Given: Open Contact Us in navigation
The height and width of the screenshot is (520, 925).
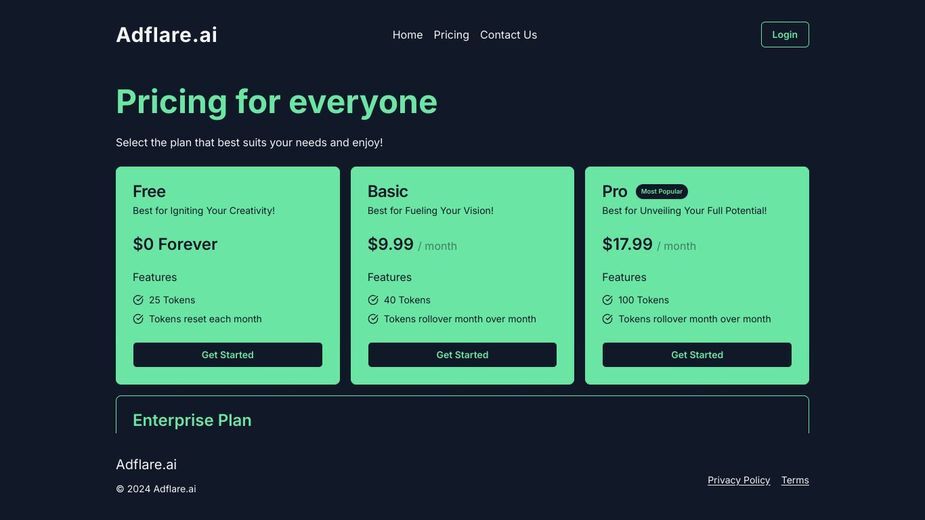Looking at the screenshot, I should coord(509,35).
